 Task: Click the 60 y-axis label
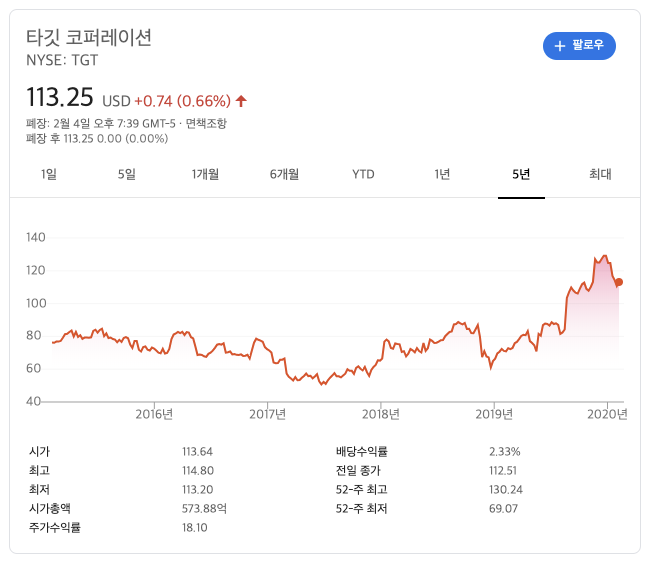33,368
